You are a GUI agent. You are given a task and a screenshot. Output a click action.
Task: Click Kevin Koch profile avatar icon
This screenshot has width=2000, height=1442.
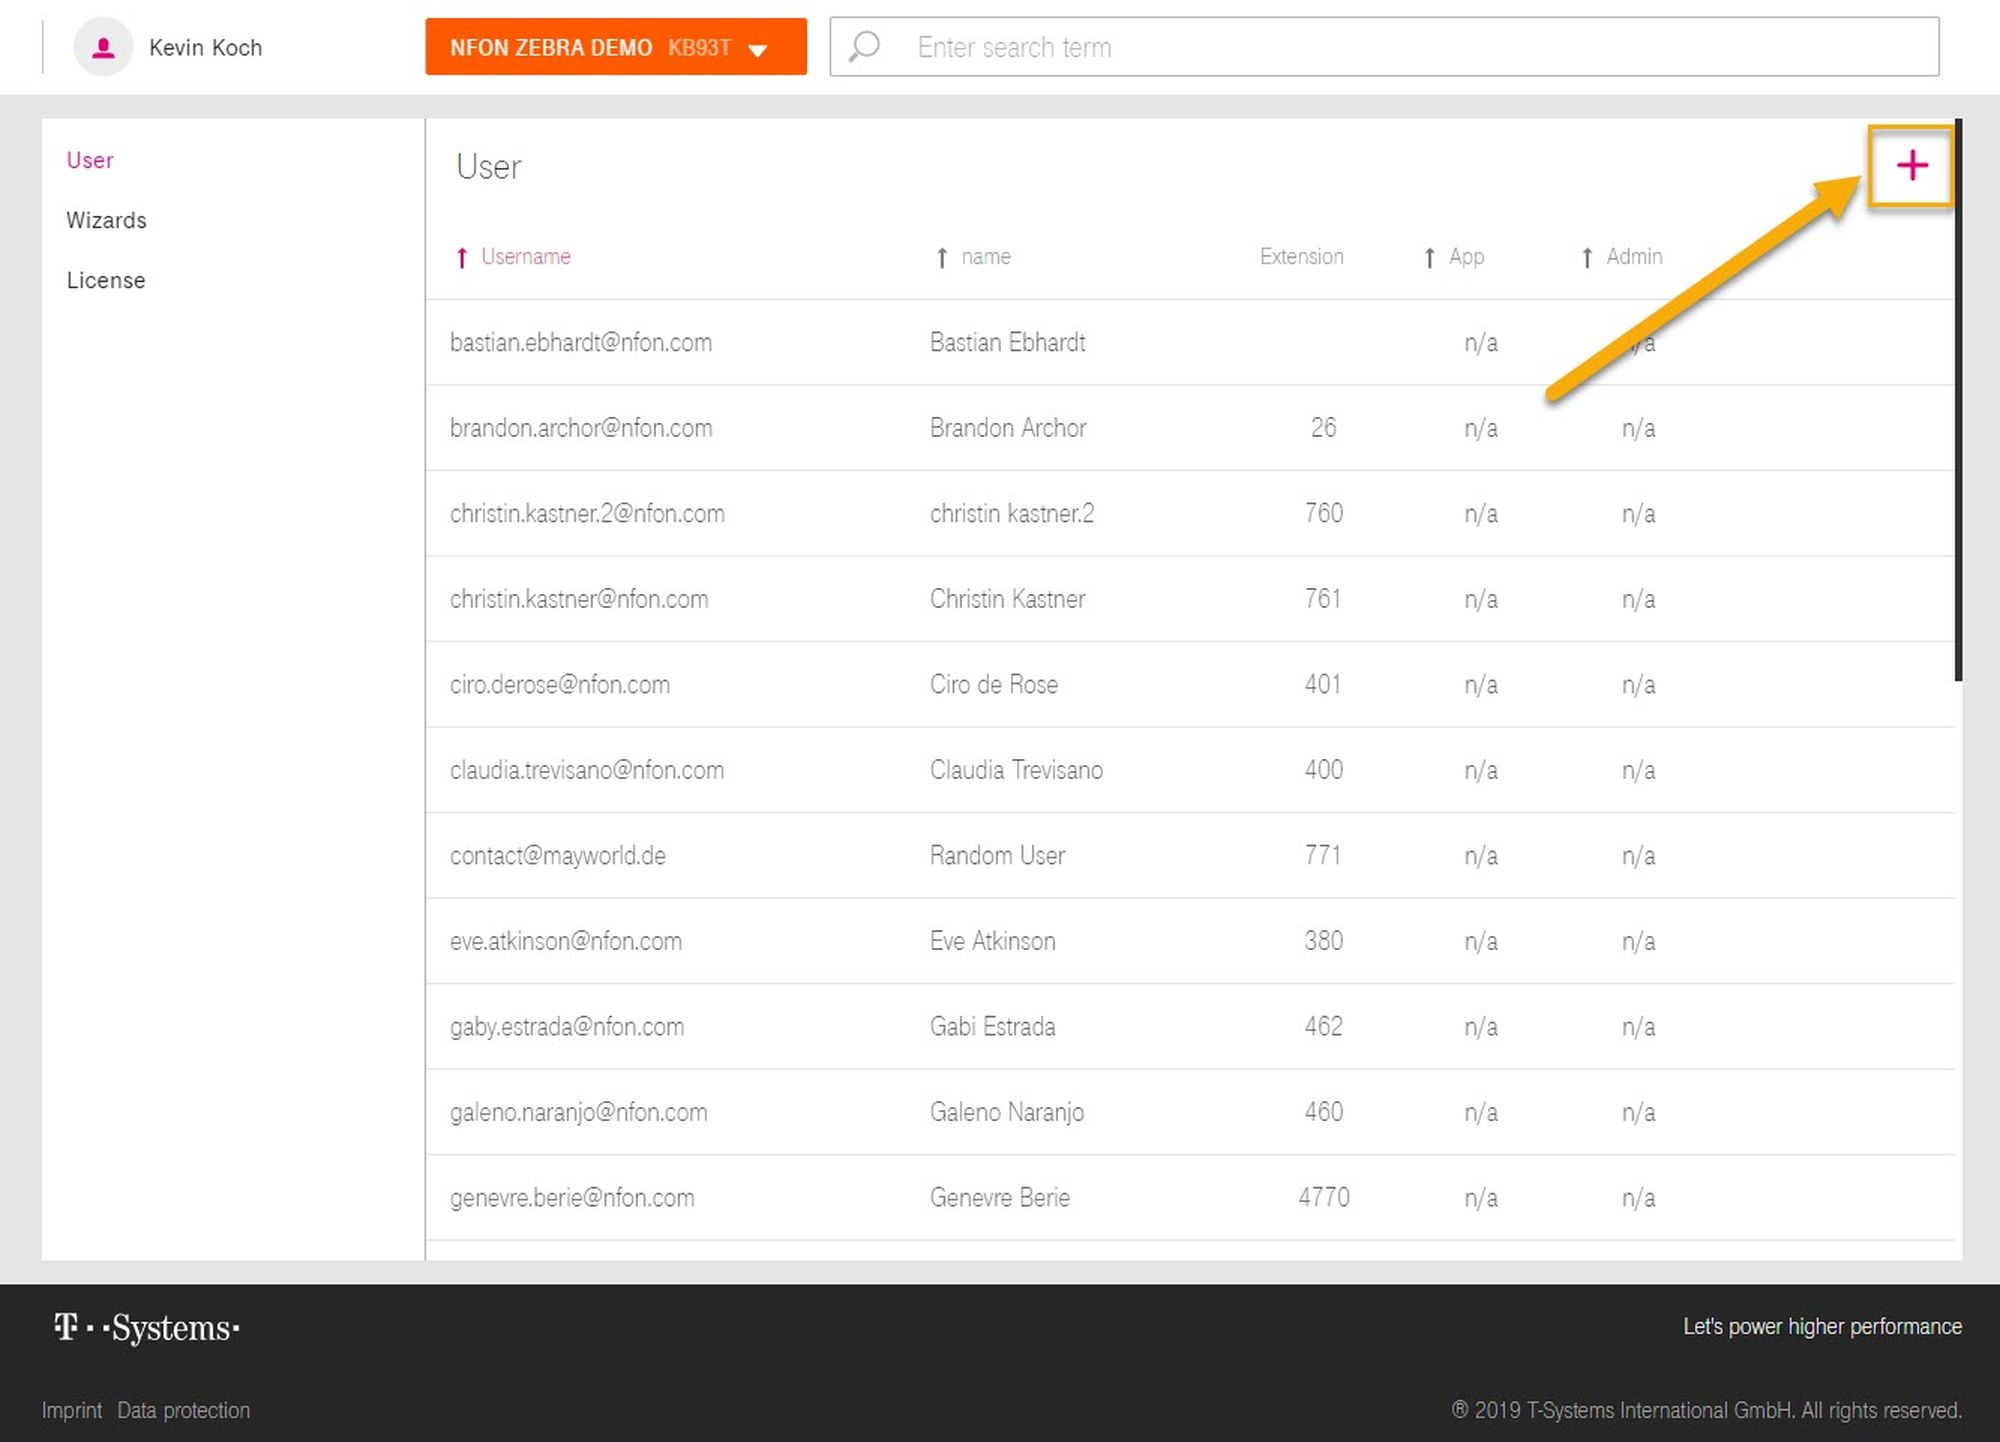(x=103, y=47)
